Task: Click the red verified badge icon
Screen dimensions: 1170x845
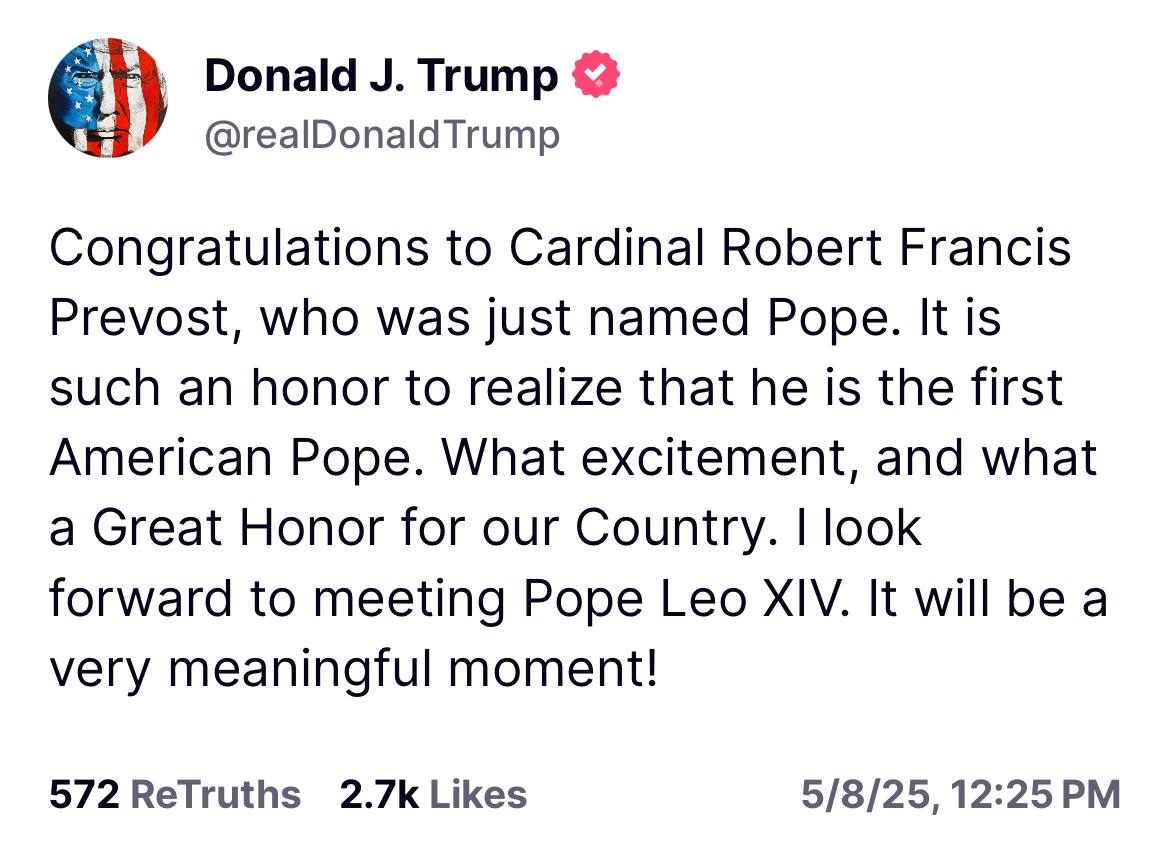Action: [595, 74]
